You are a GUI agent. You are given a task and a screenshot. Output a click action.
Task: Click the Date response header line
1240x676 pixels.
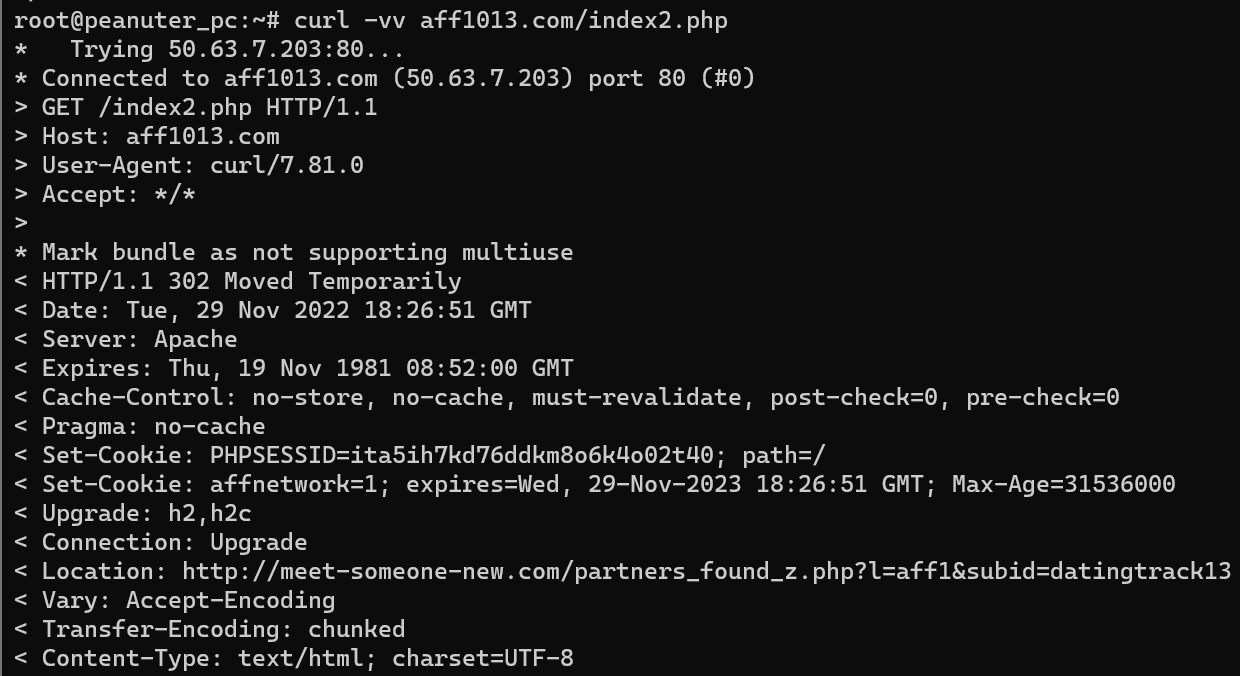[286, 310]
